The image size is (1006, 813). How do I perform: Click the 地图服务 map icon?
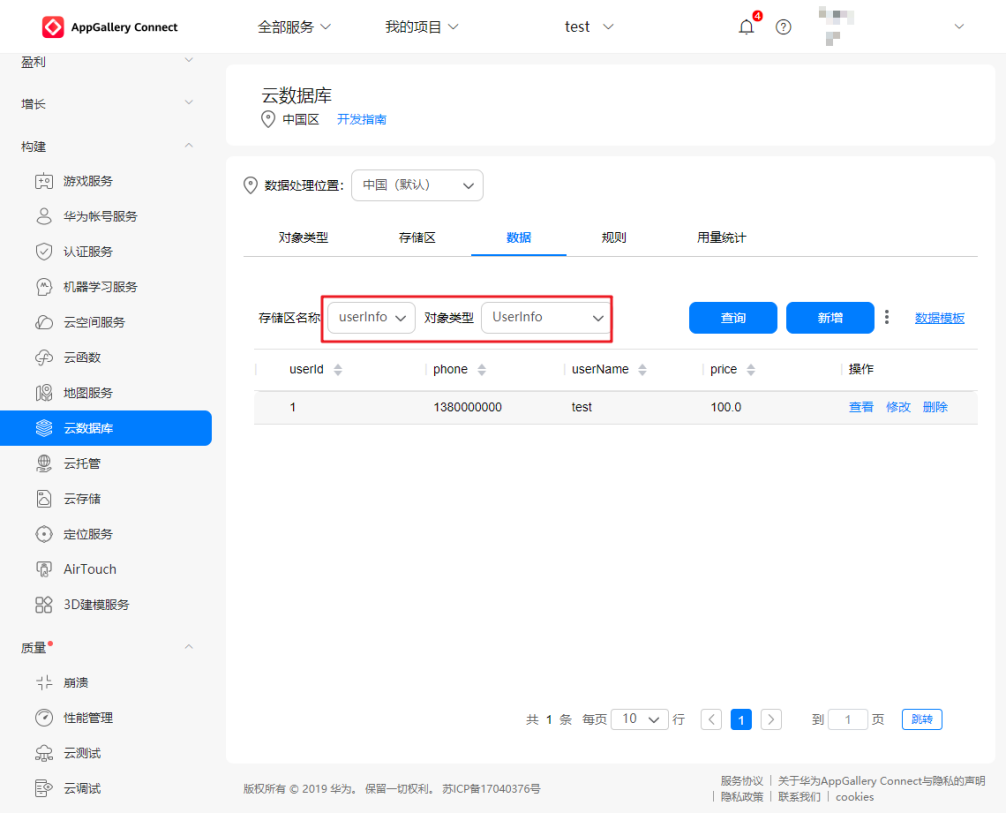(44, 393)
